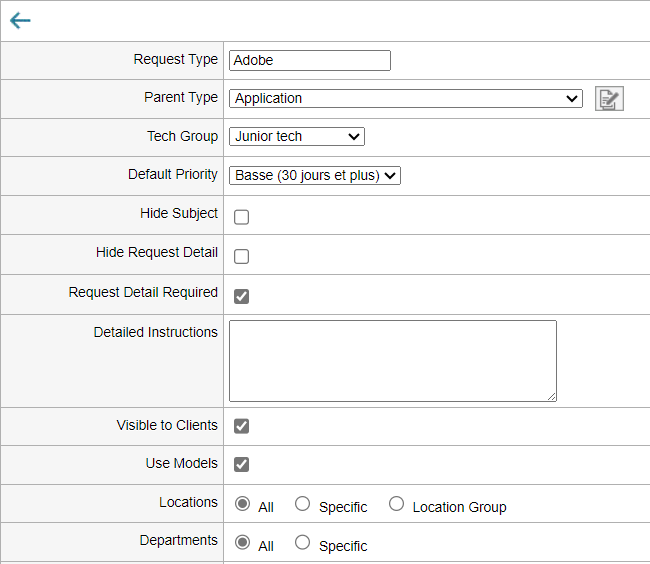
Task: Click the edit Parent Type icon
Action: (x=608, y=98)
